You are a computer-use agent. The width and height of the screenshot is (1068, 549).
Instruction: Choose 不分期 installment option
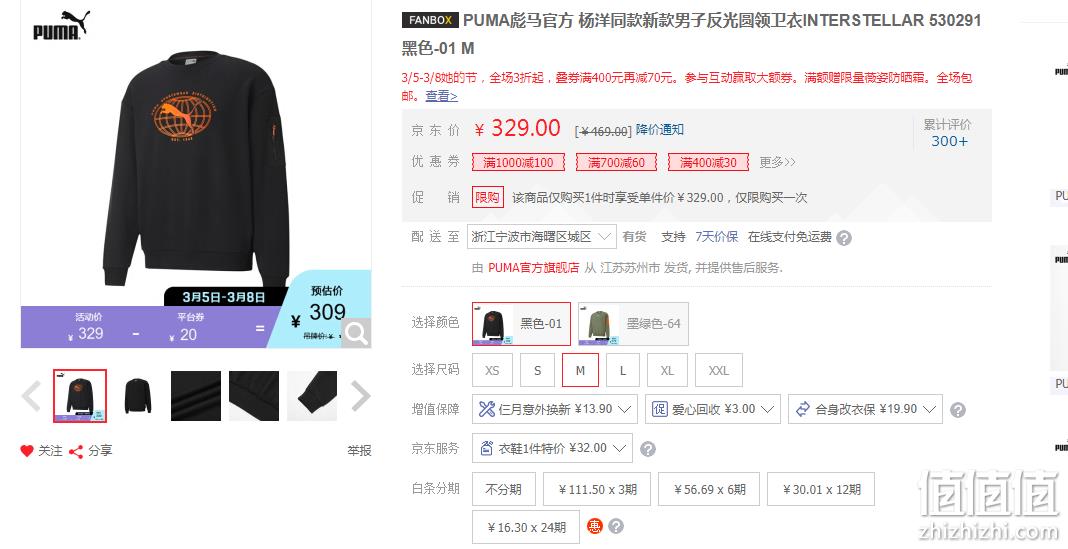(503, 489)
